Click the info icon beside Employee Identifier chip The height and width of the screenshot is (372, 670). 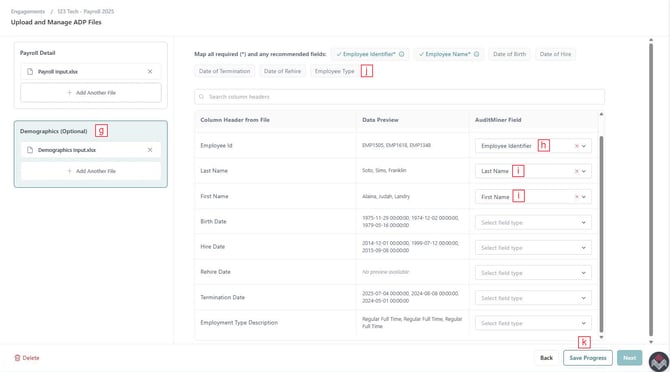click(x=402, y=54)
